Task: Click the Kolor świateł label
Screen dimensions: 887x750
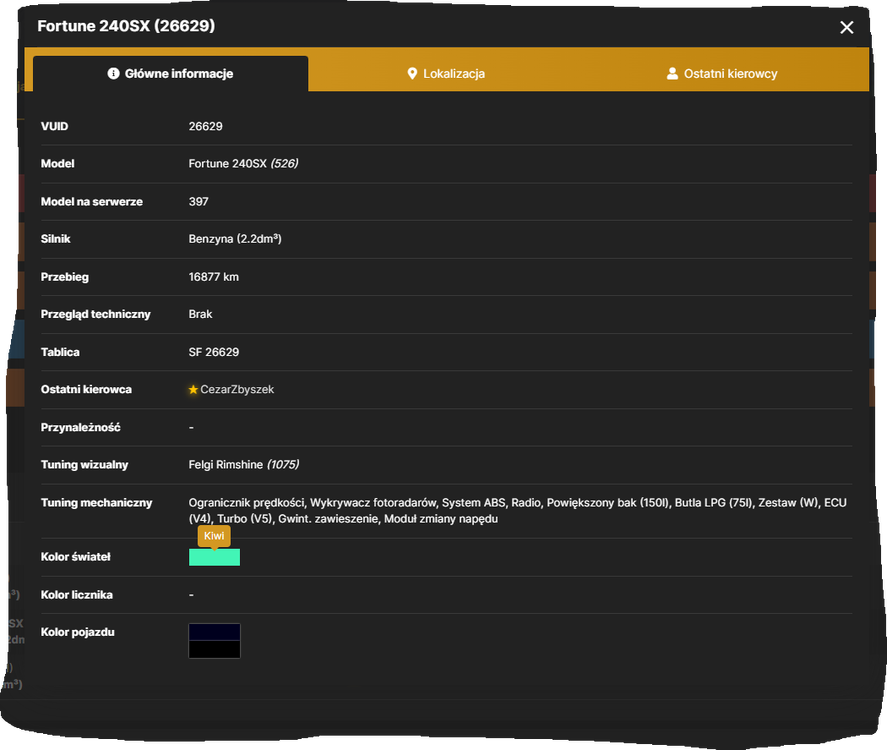Action: [75, 557]
